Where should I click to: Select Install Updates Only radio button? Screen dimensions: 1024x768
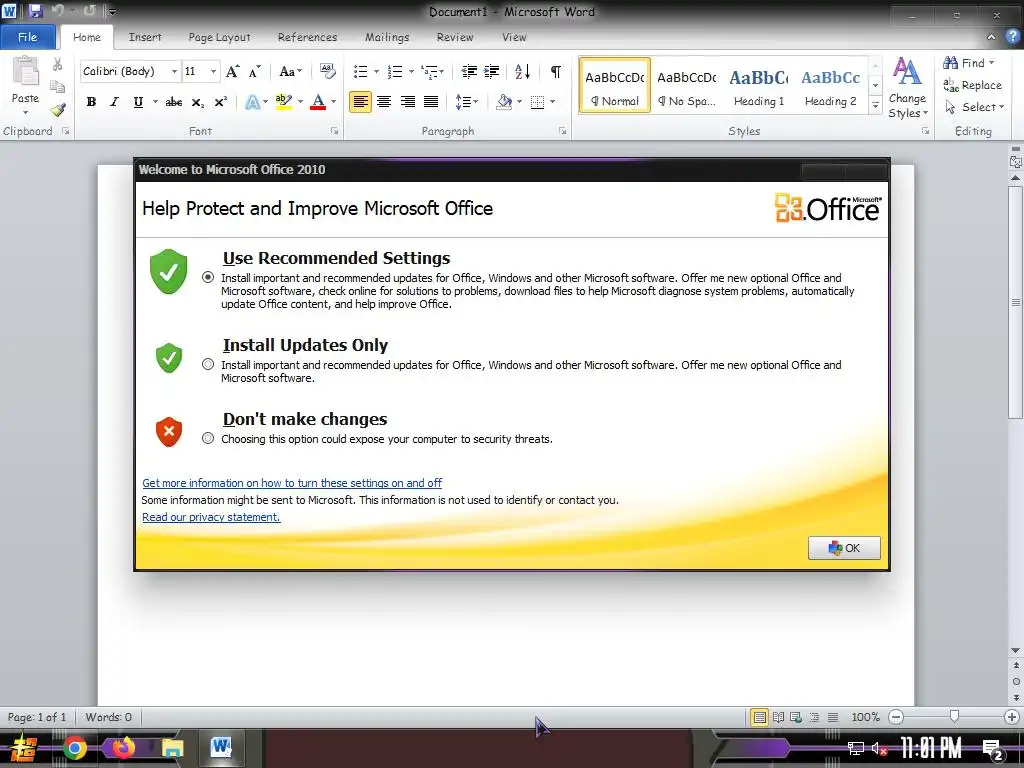point(208,364)
